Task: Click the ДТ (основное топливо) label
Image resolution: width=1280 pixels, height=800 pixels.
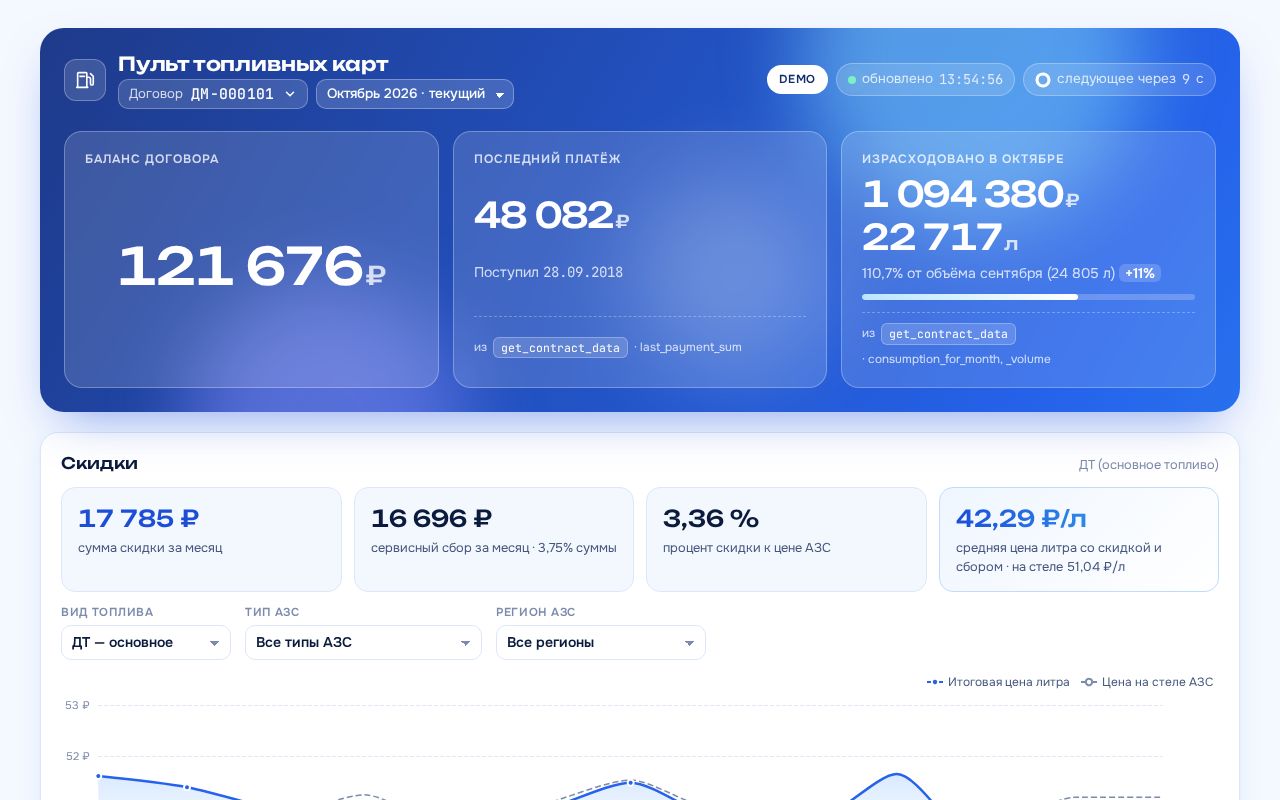Action: point(1148,465)
